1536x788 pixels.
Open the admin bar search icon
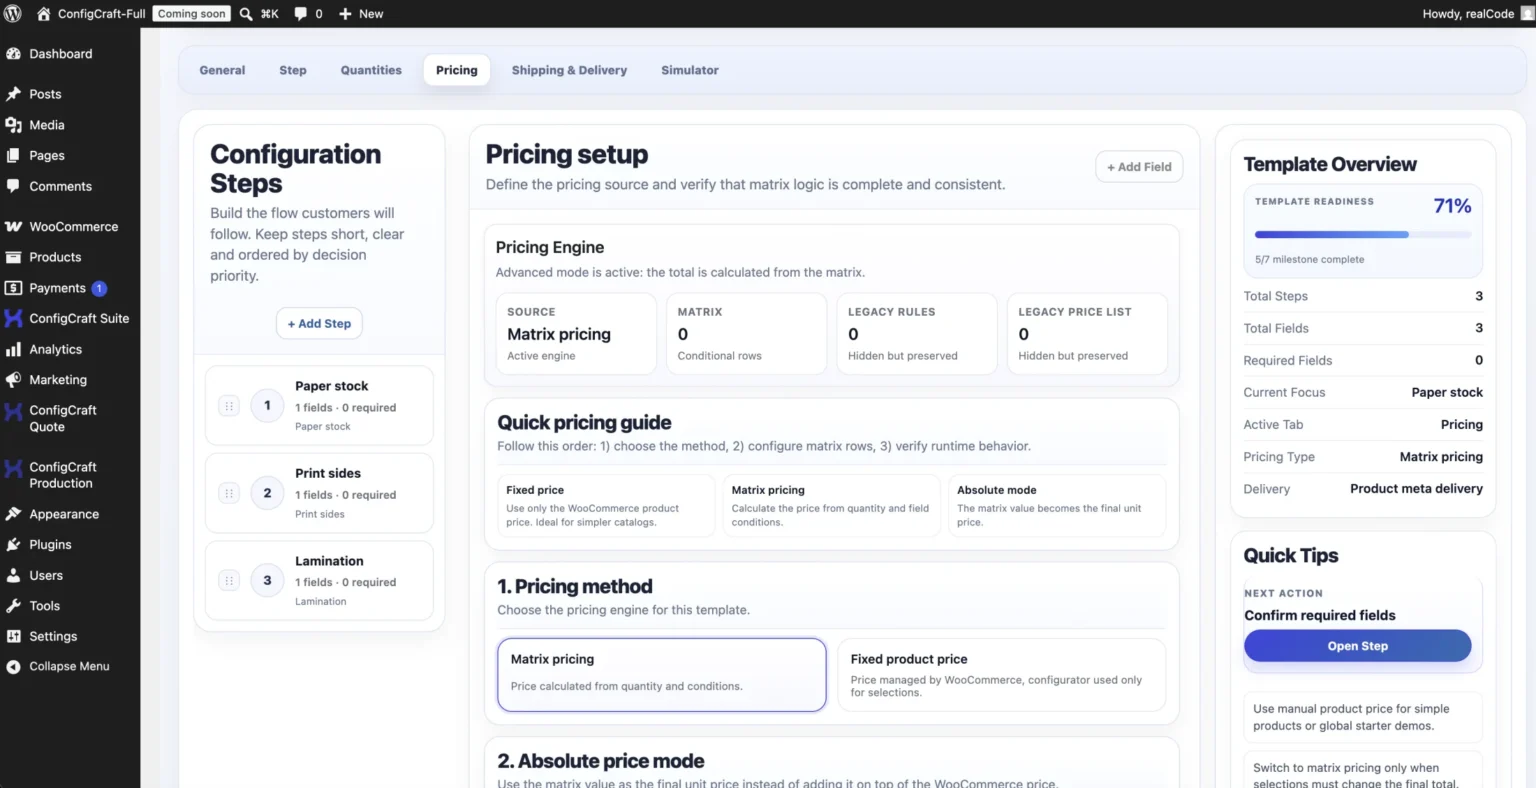(x=246, y=14)
